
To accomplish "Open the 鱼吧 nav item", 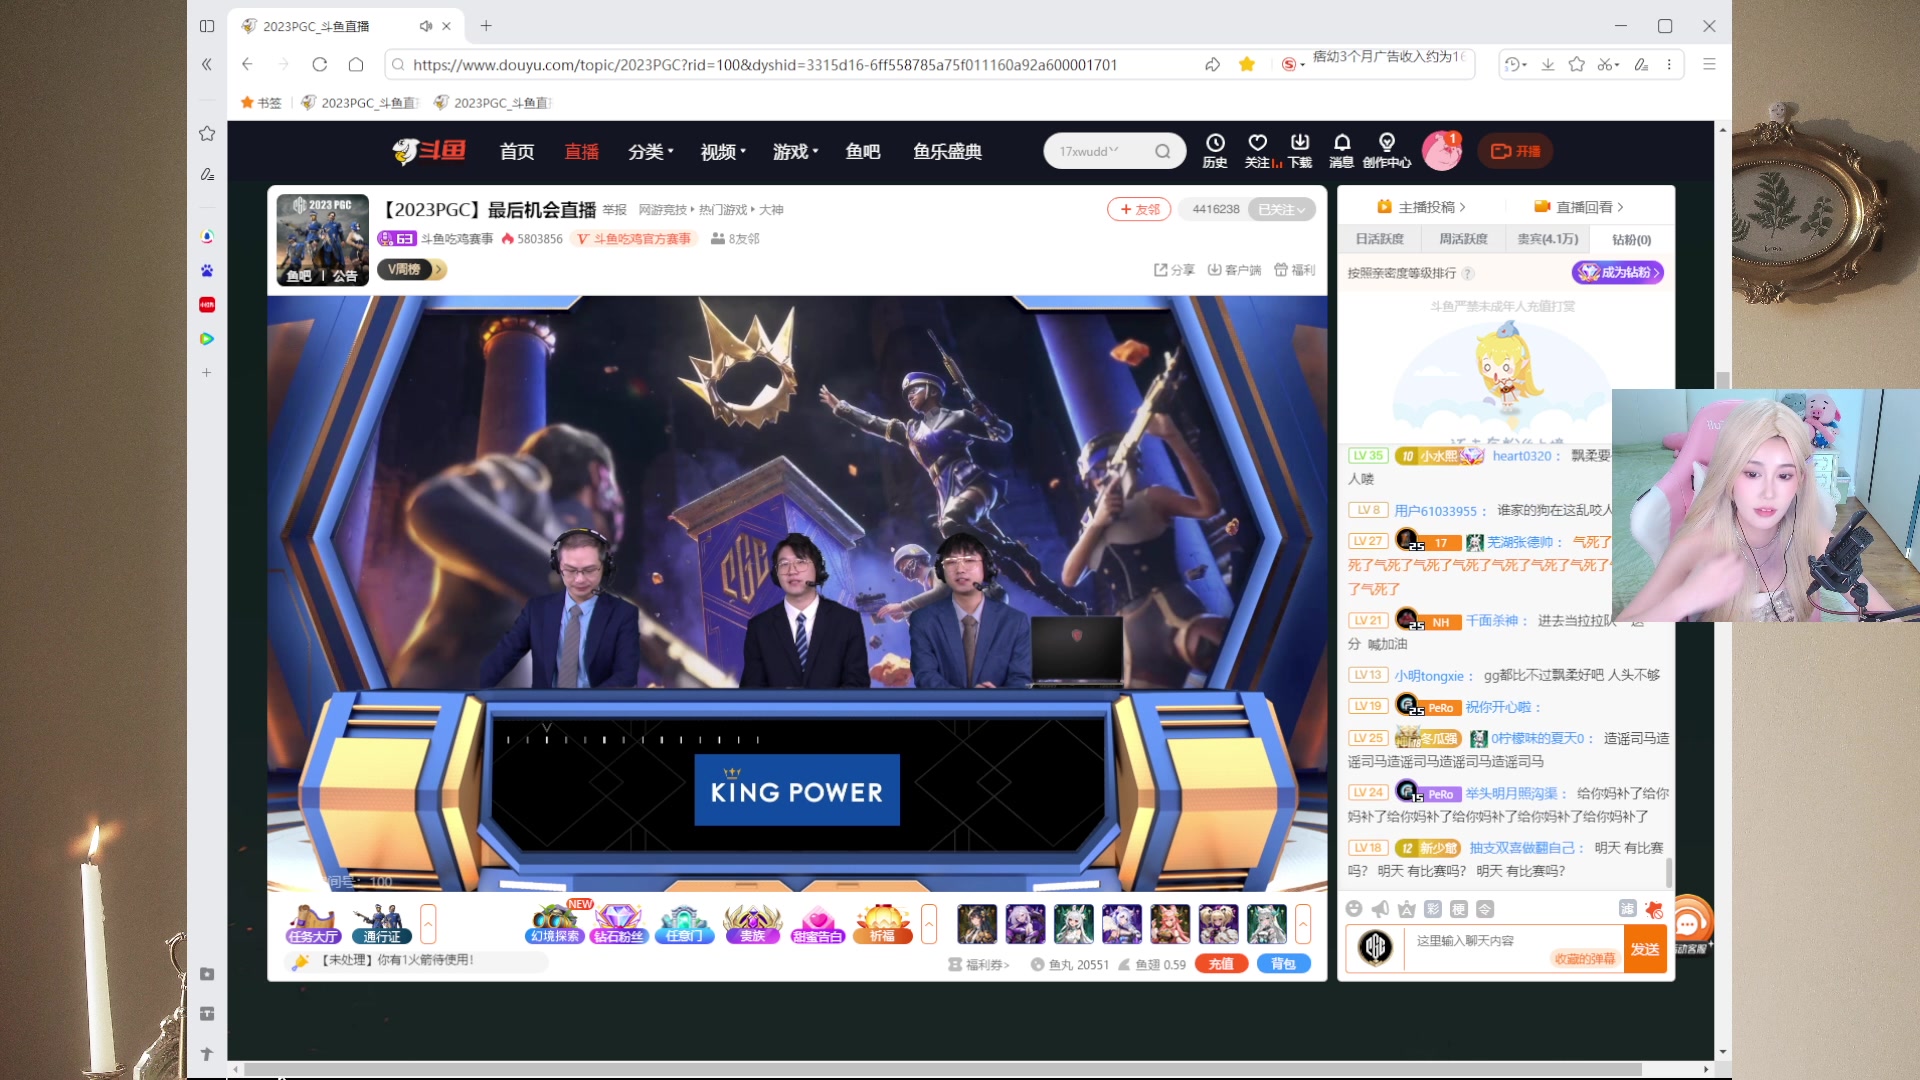I will (863, 151).
